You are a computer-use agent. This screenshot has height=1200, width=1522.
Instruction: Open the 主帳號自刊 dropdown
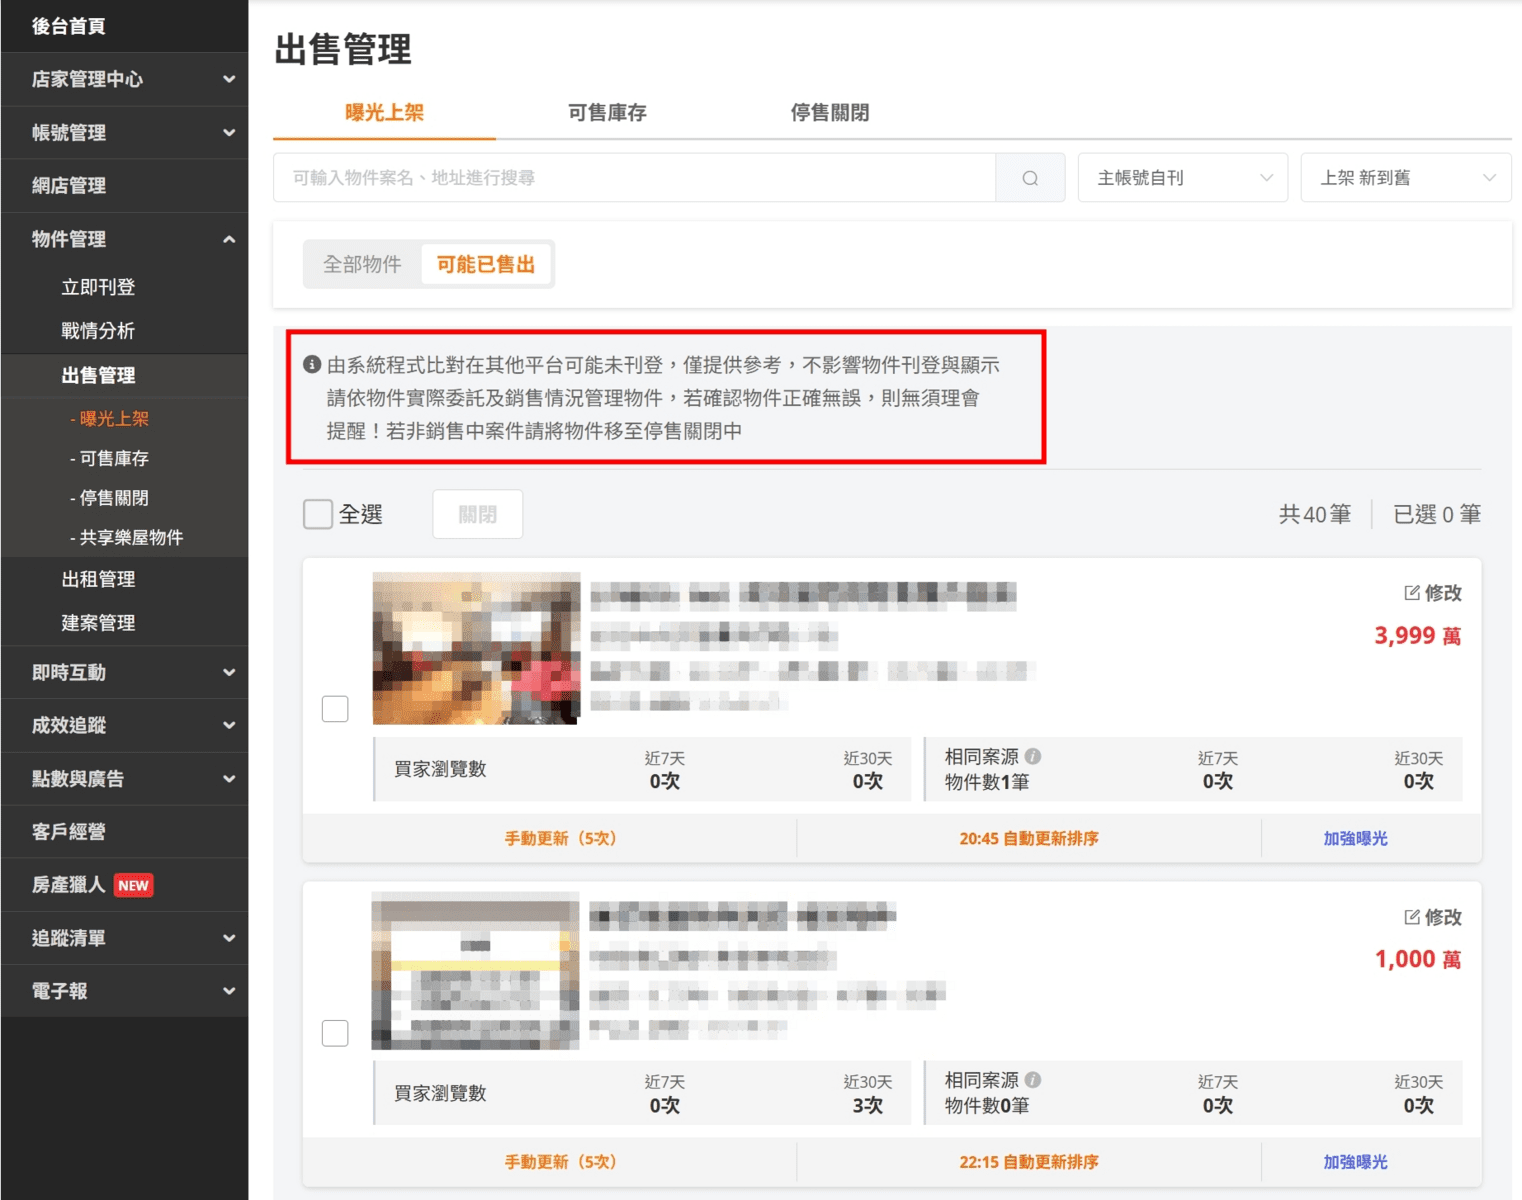click(1183, 178)
